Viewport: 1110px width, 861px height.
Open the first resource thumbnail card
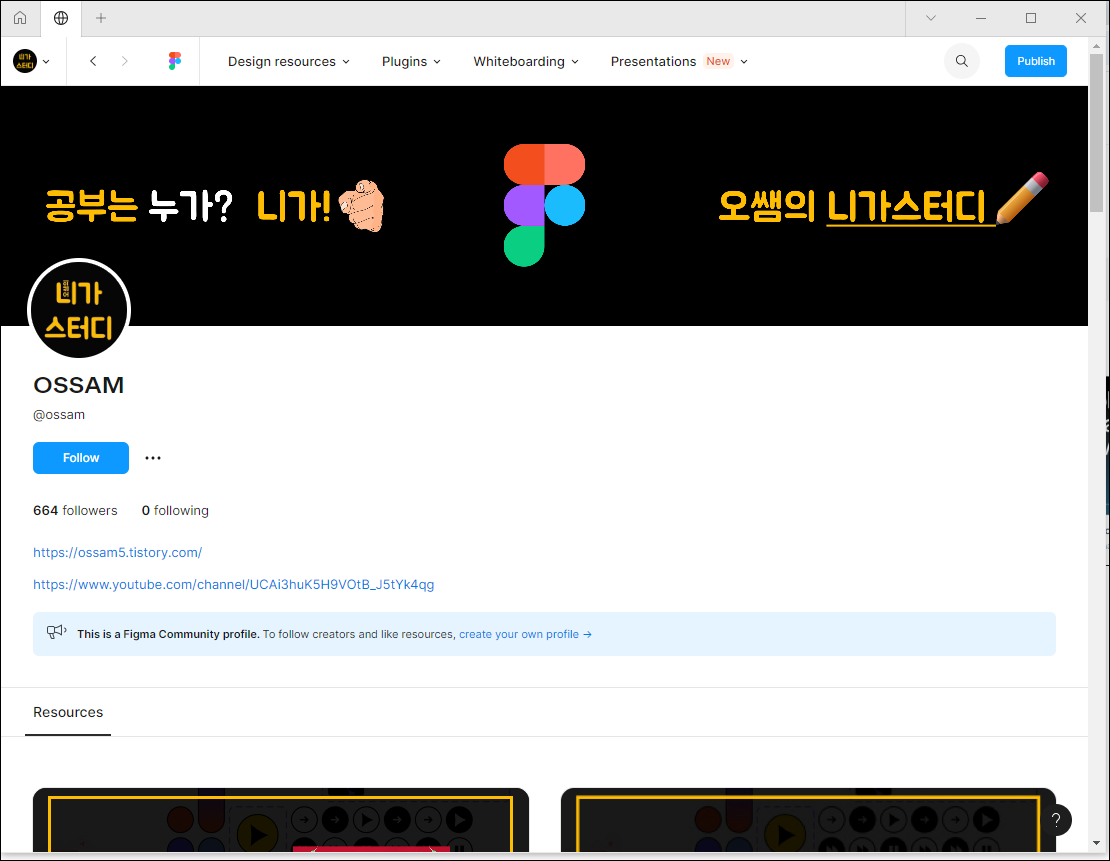[x=281, y=820]
